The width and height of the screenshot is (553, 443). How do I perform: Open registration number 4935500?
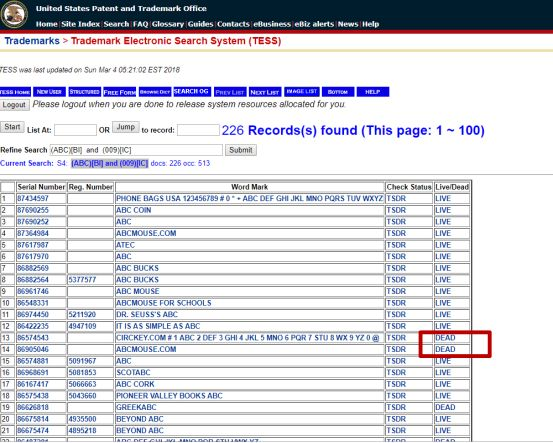[x=82, y=419]
